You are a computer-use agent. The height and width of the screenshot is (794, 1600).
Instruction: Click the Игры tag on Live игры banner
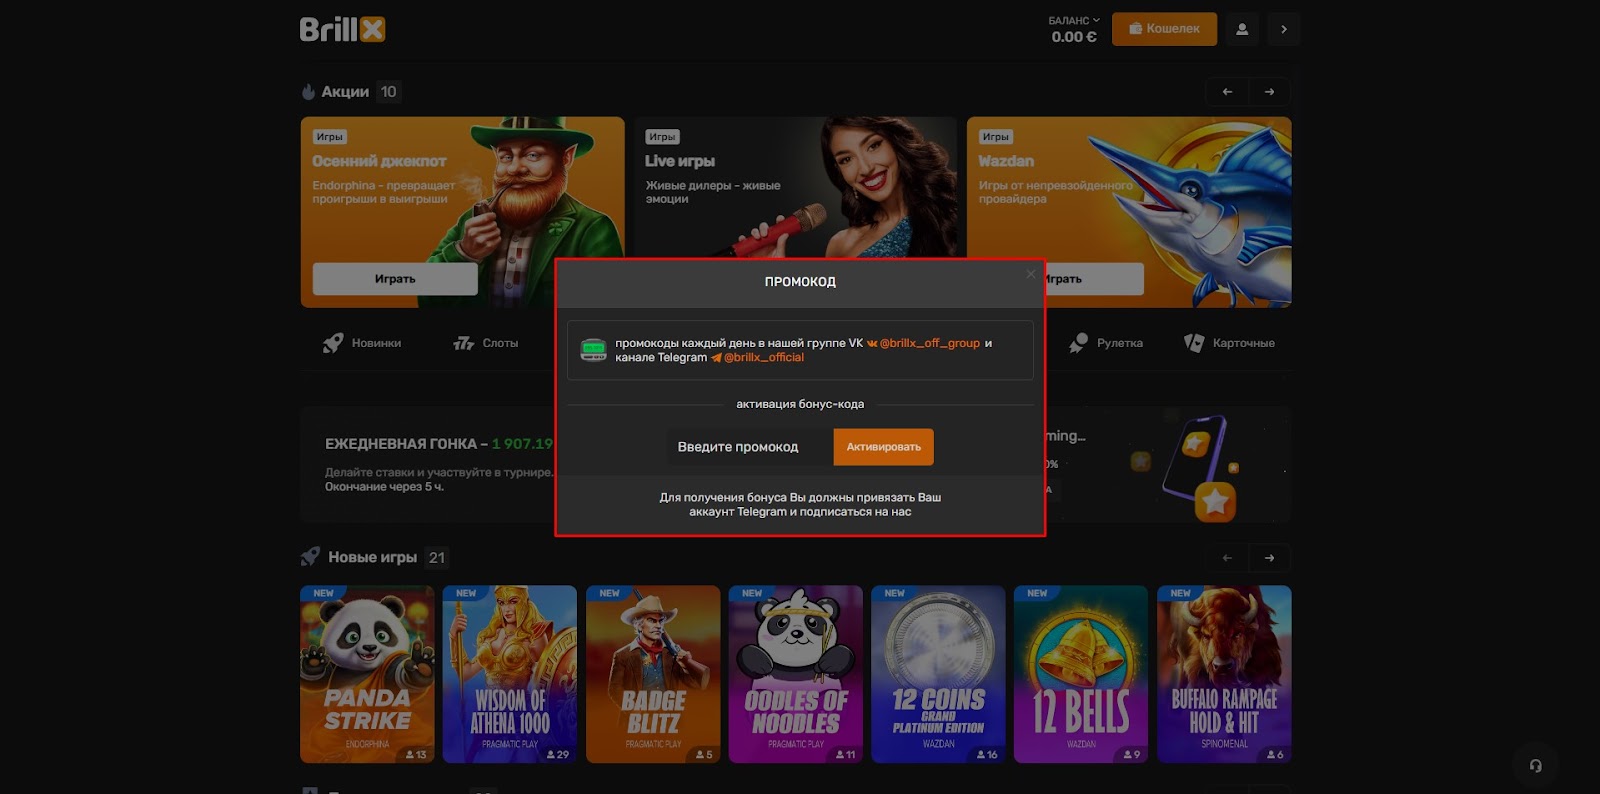click(662, 137)
